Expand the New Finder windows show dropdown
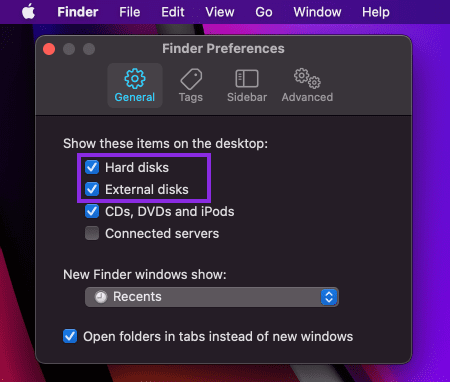Screen dimensions: 450x382 212,297
